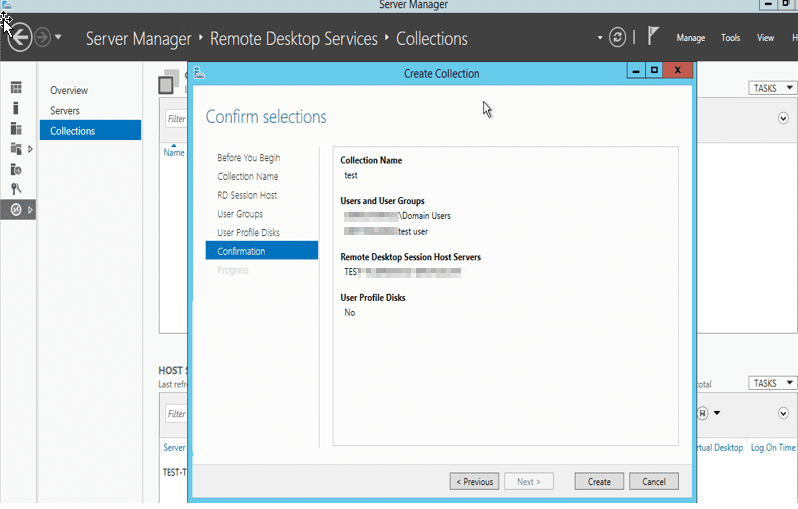Expand the Remote Desktop Services sidebar arrow
The image size is (798, 509).
coord(31,209)
